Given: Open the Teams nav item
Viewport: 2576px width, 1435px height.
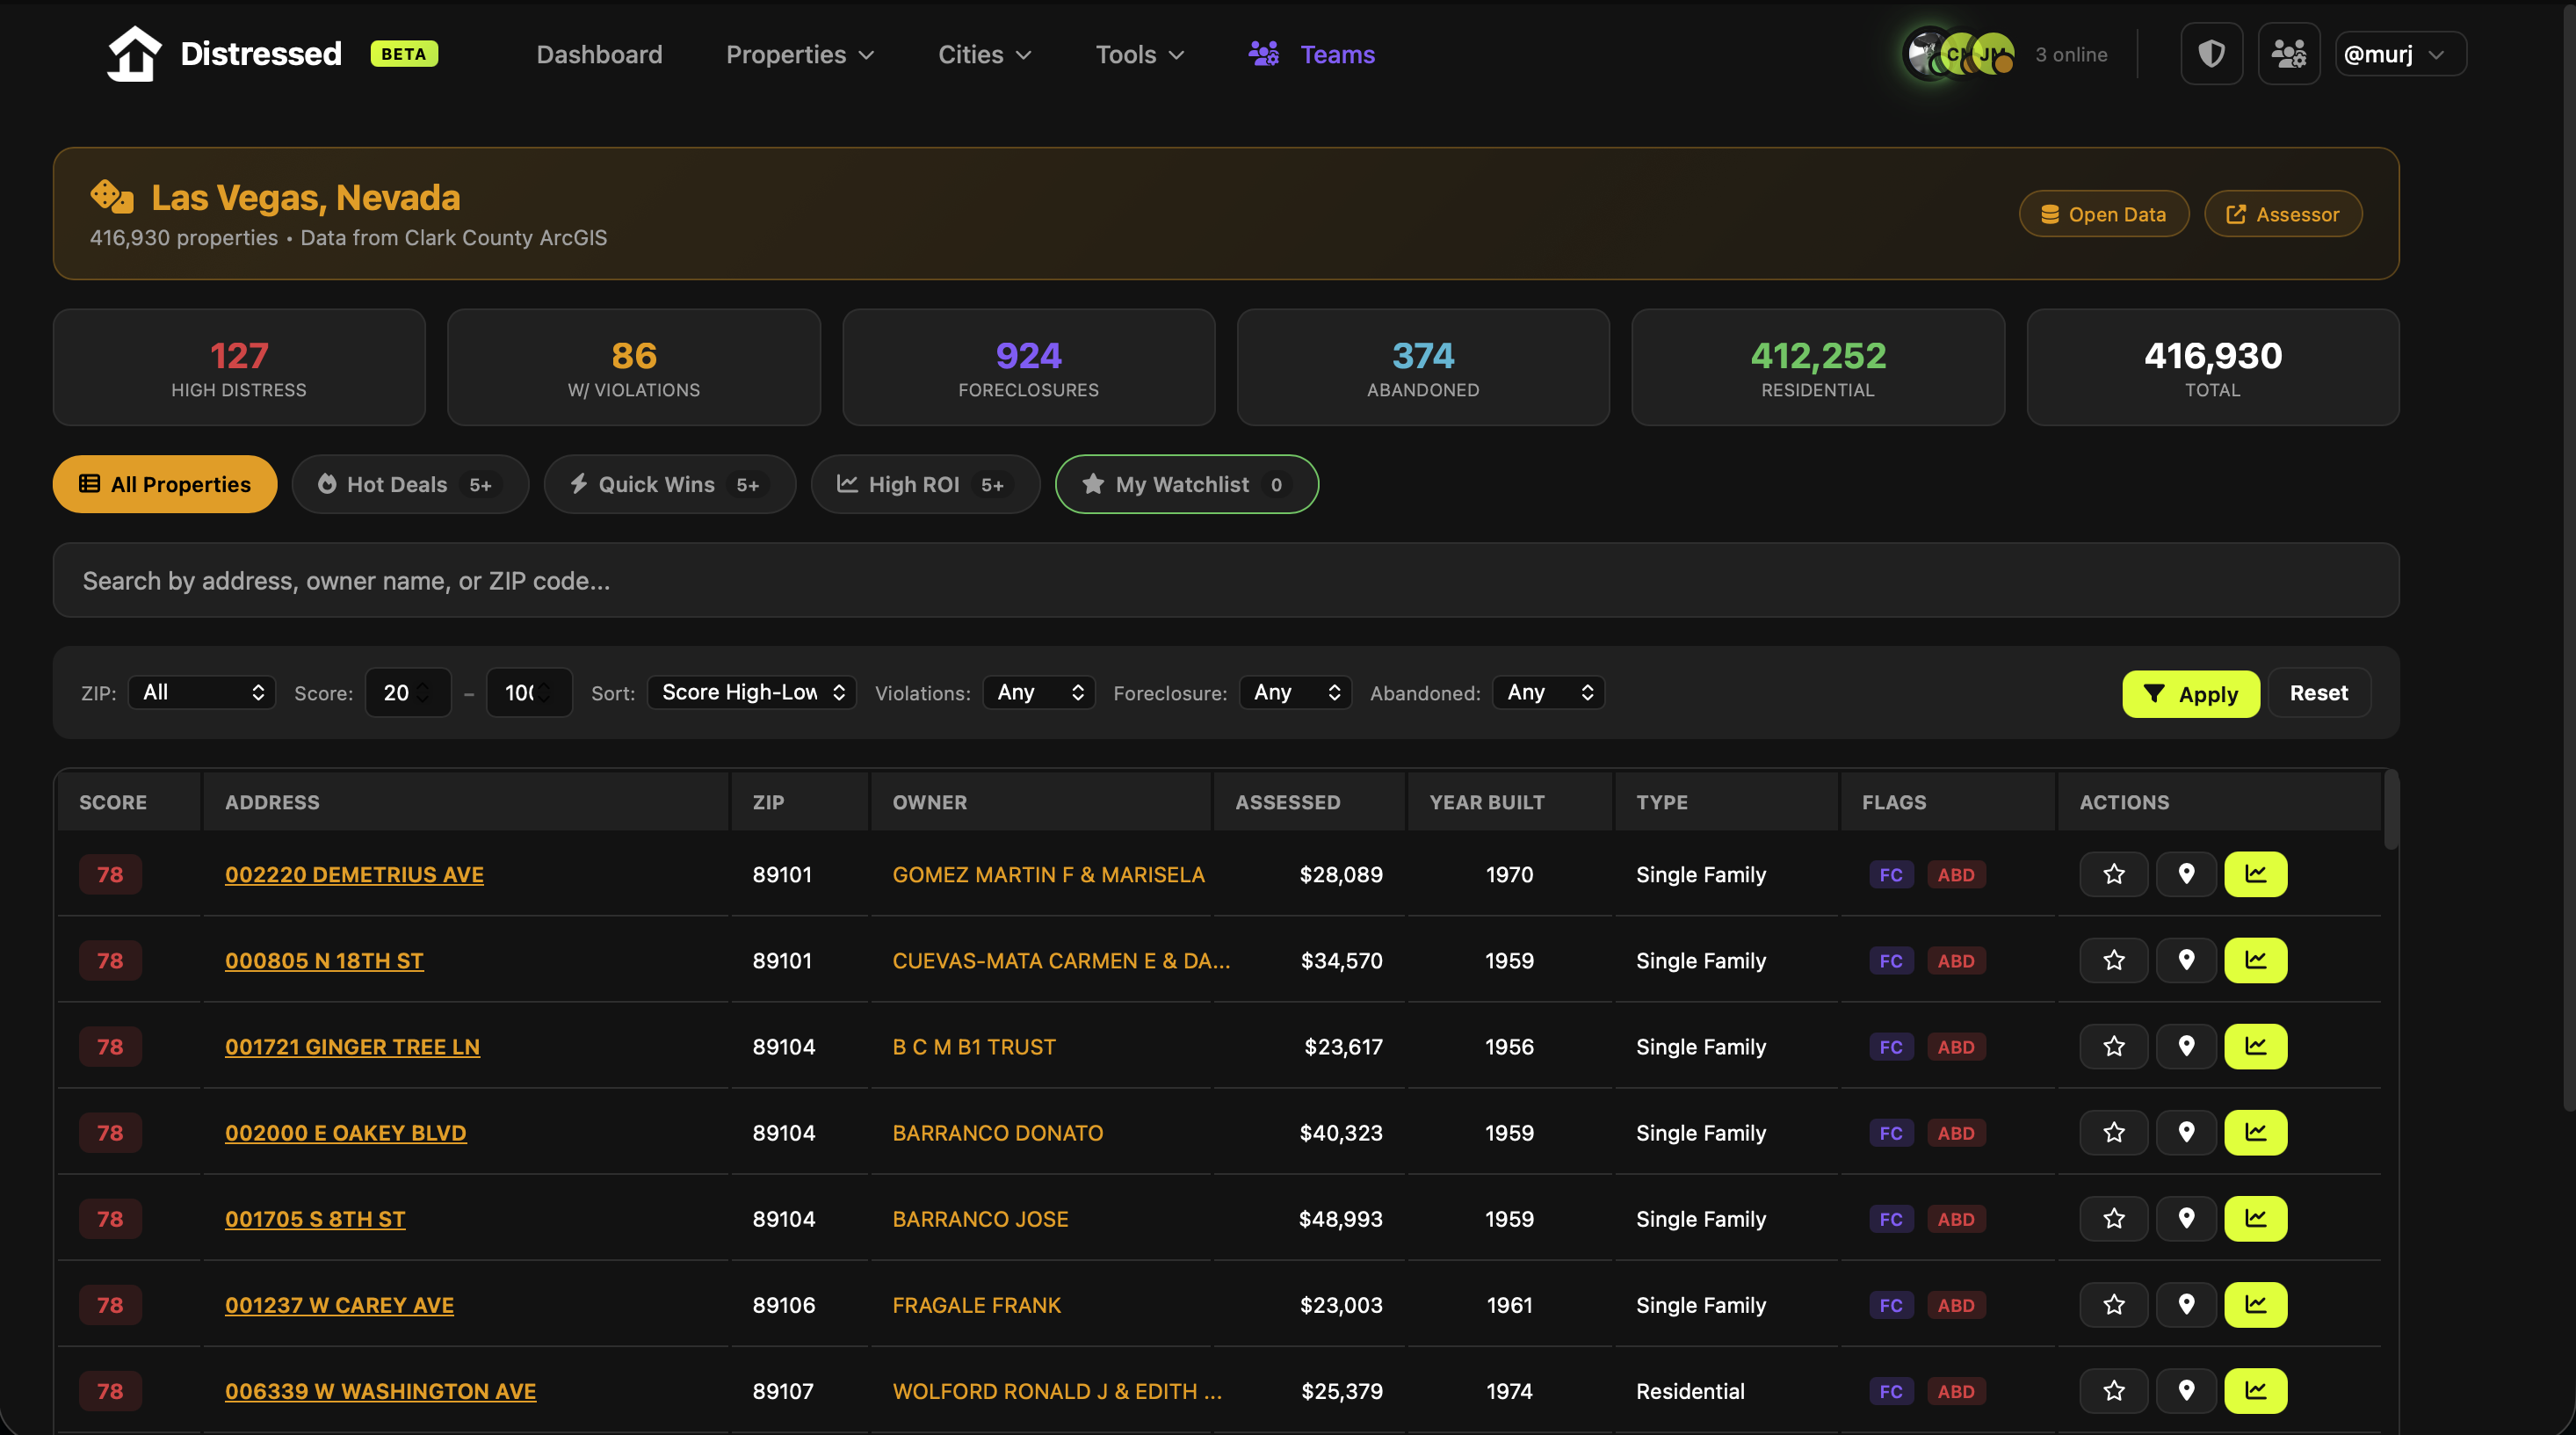Looking at the screenshot, I should coord(1312,54).
